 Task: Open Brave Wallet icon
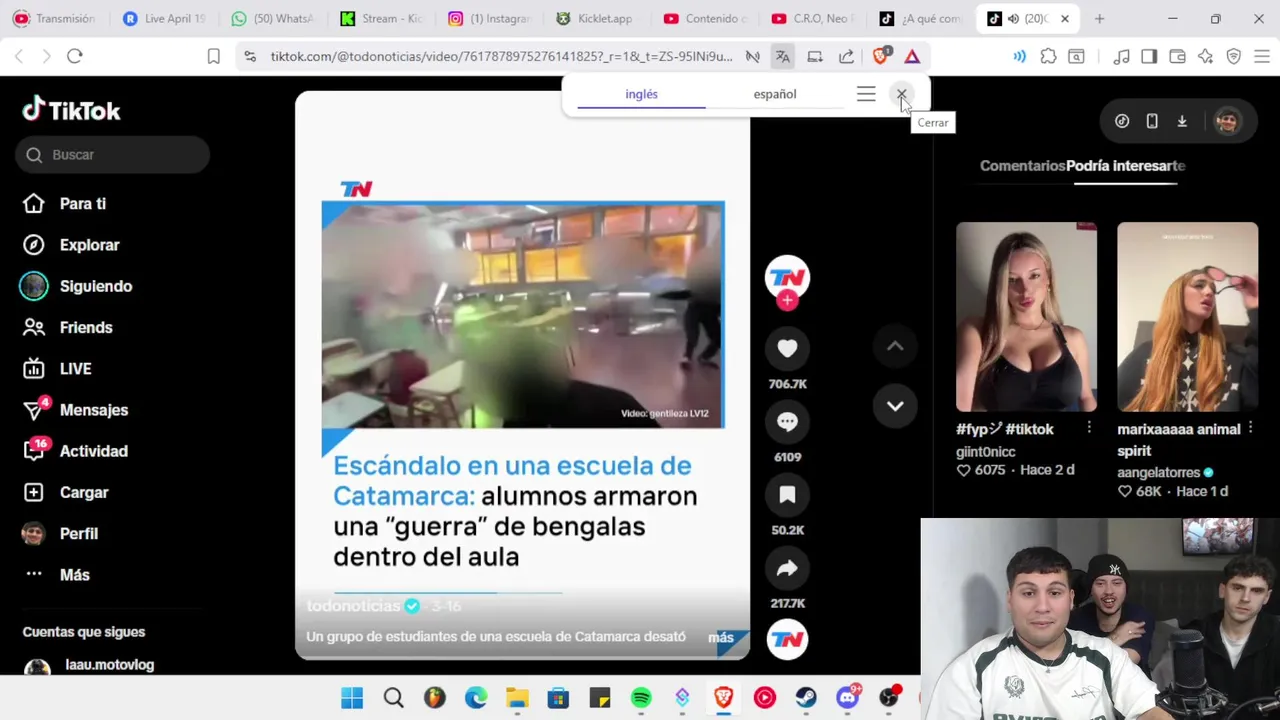pos(1177,56)
